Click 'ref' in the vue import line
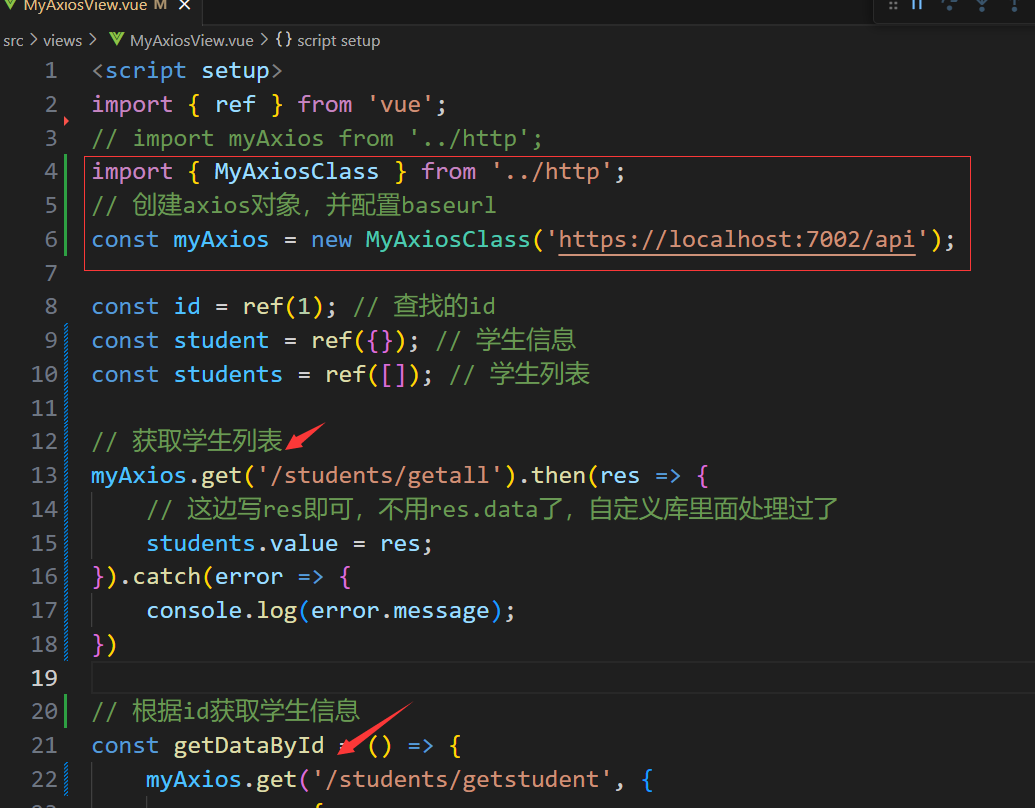The height and width of the screenshot is (808, 1035). (x=235, y=104)
